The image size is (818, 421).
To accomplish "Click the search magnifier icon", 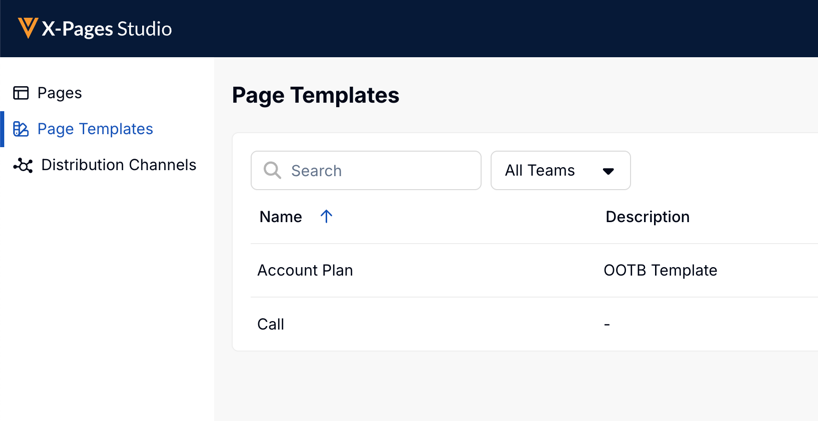I will (x=272, y=171).
